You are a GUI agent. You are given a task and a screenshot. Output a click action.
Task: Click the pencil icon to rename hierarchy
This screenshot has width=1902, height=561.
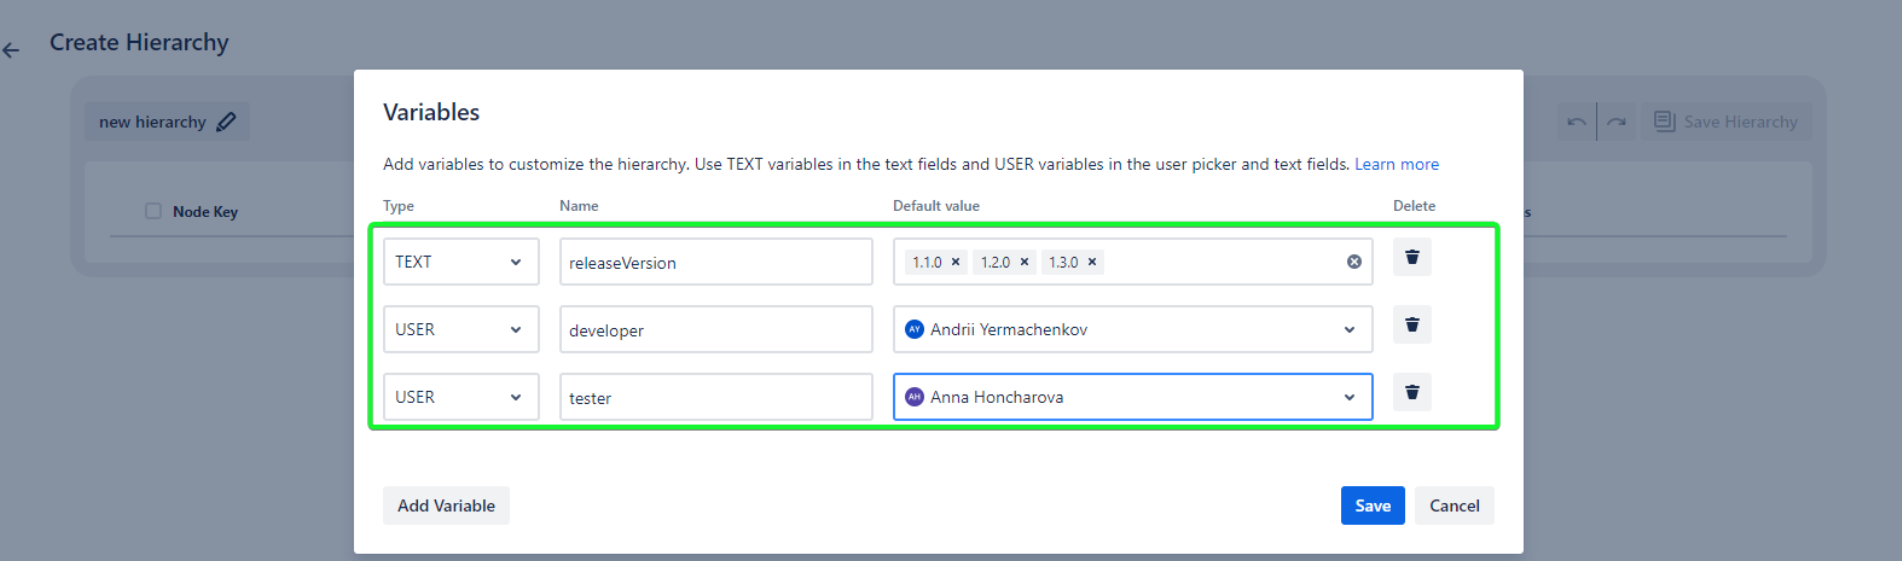[226, 122]
